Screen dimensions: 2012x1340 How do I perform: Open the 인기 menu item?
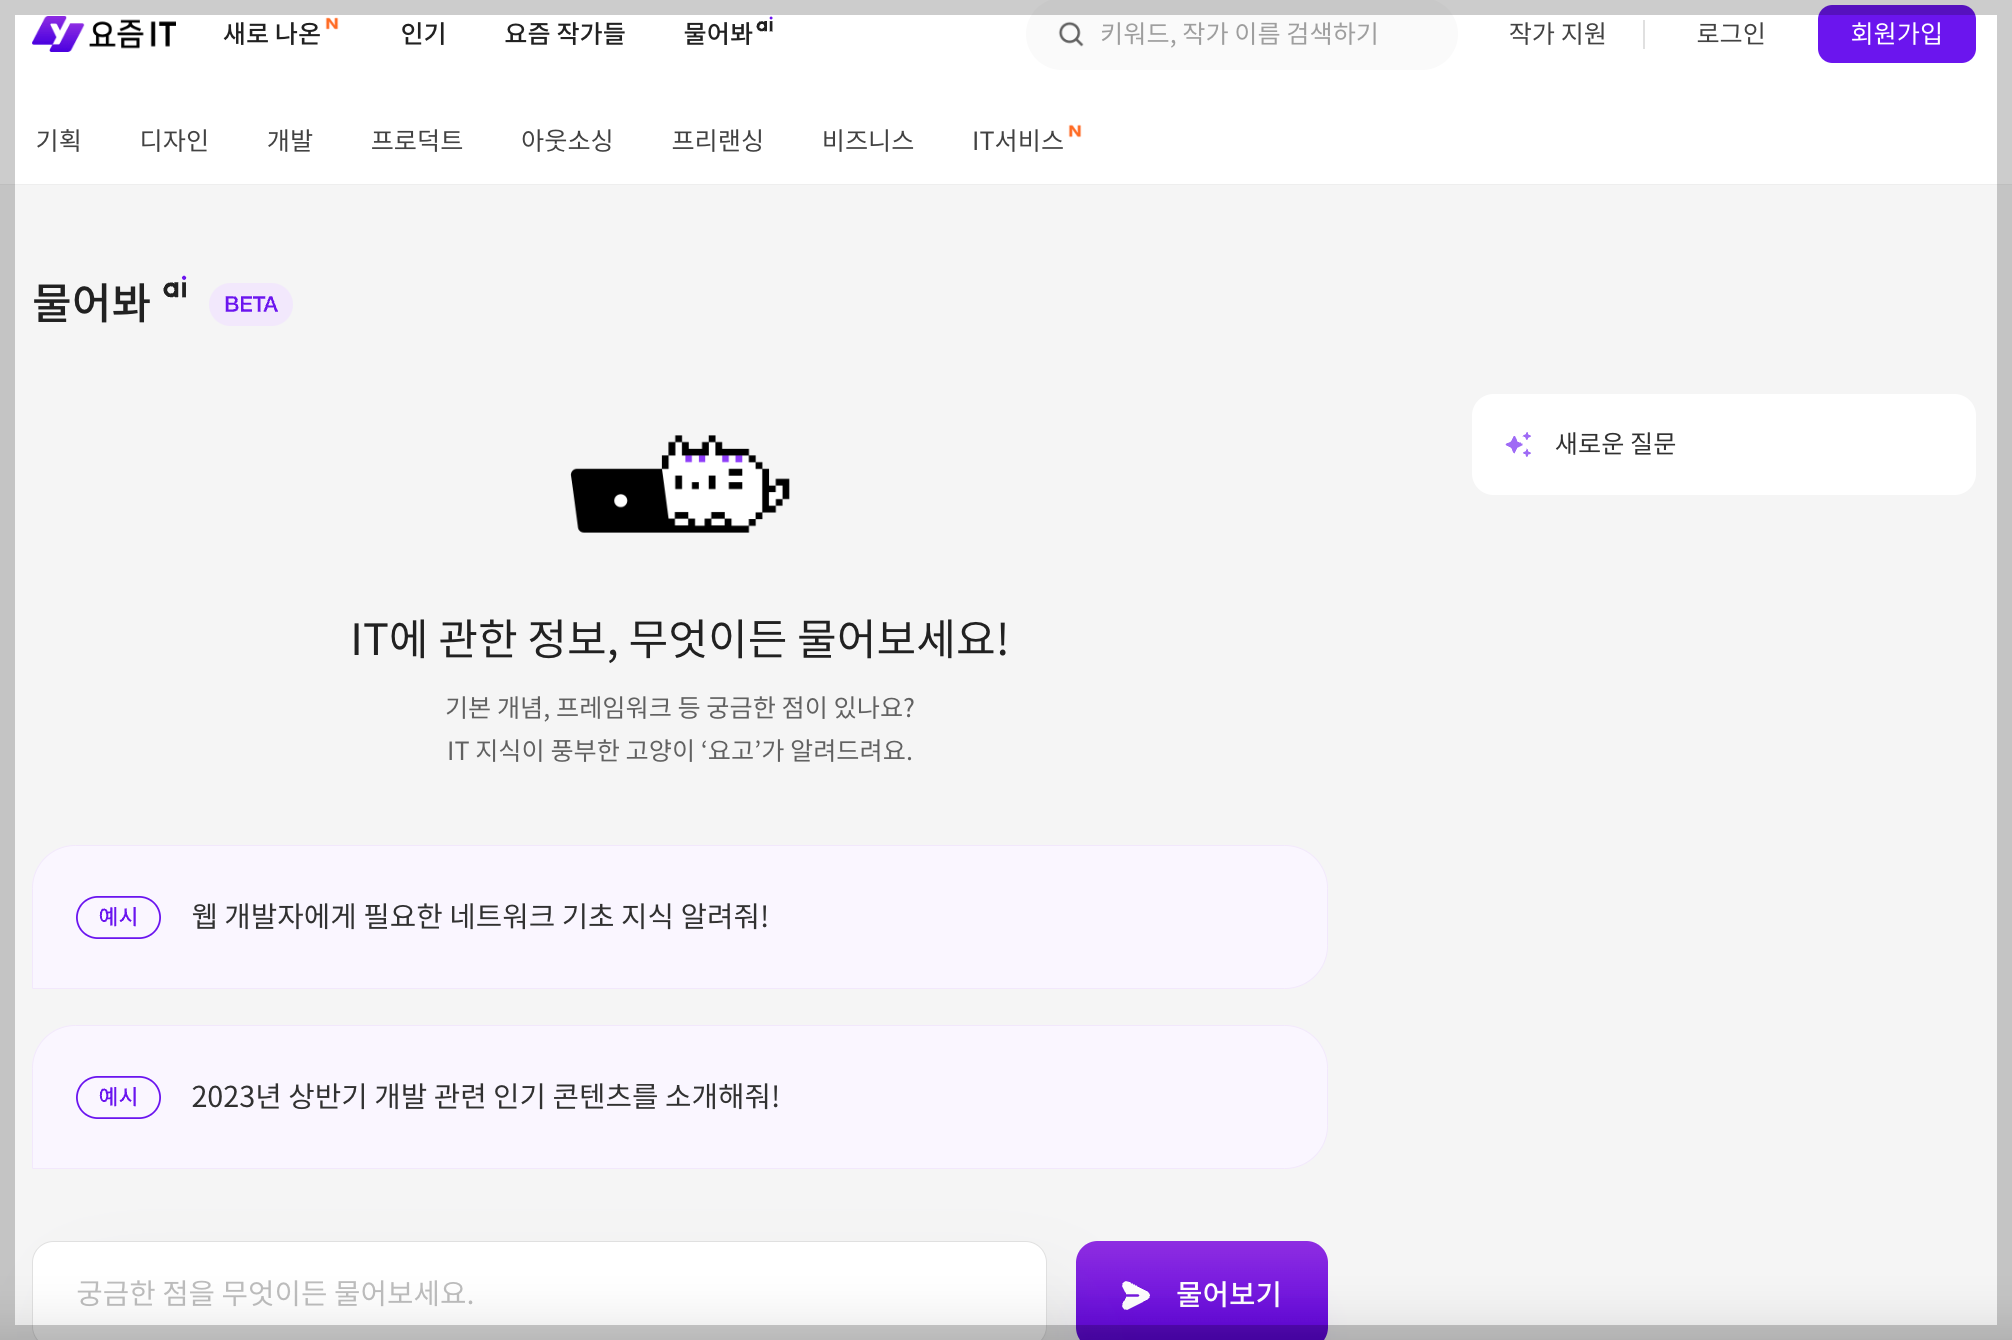click(x=423, y=34)
